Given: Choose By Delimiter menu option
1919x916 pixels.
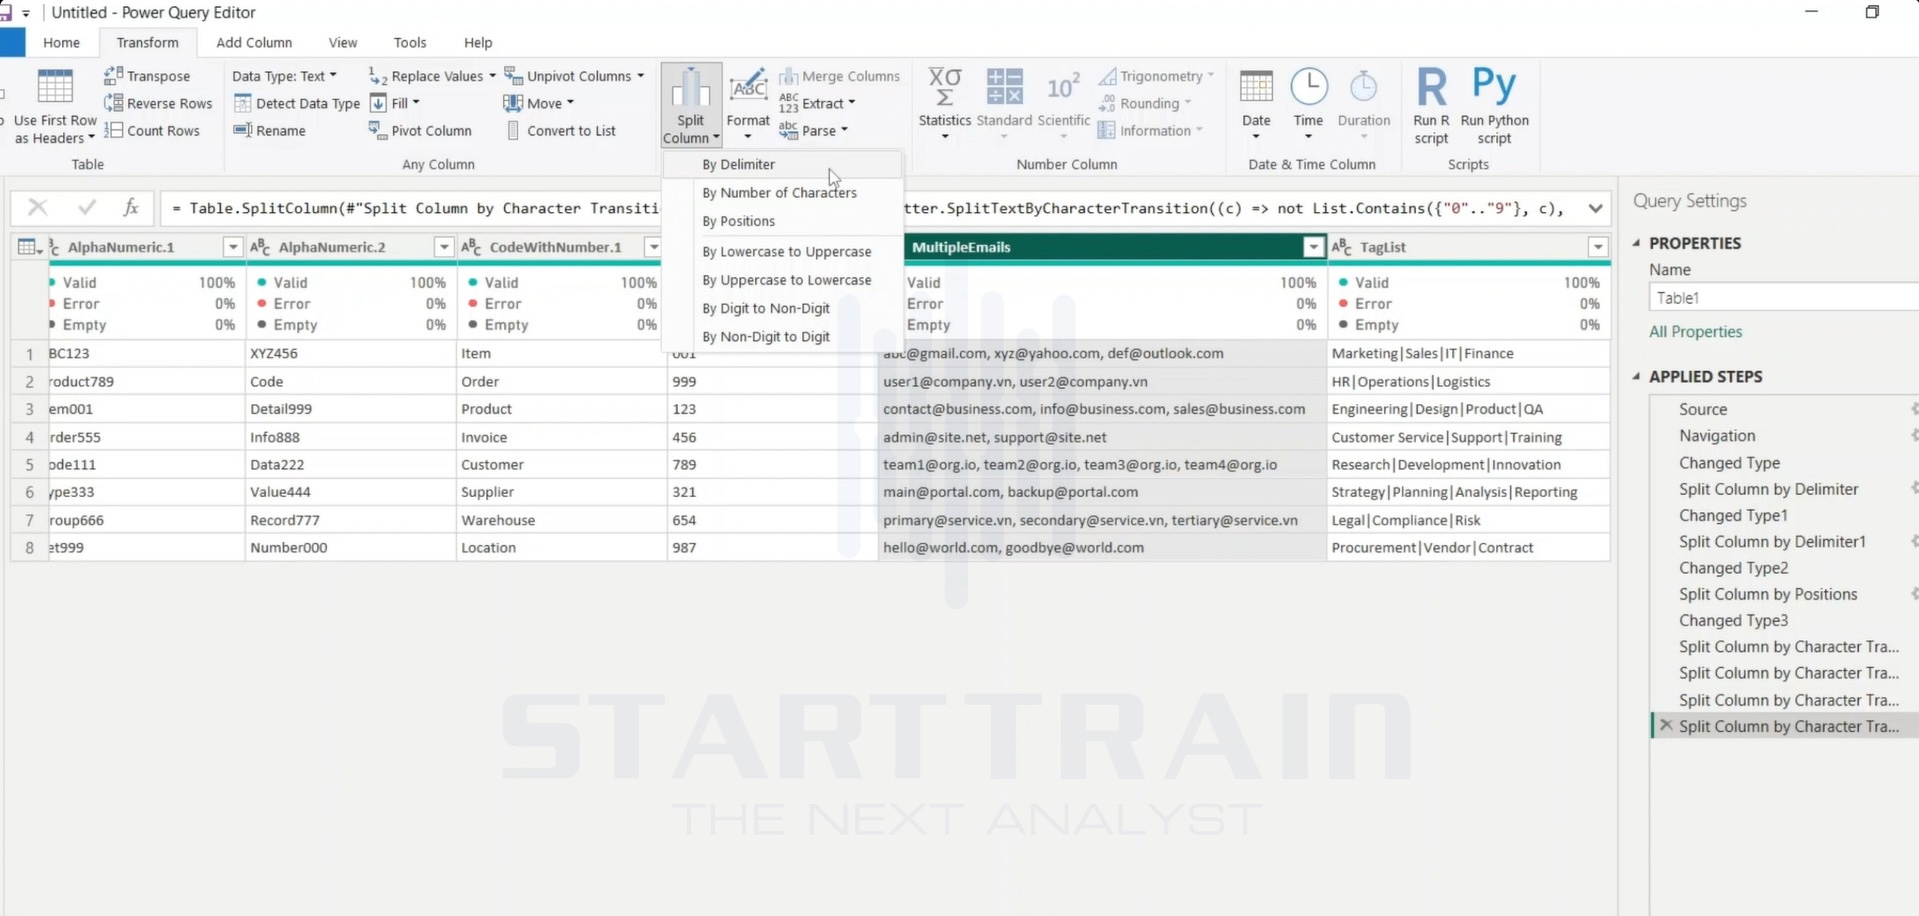Looking at the screenshot, I should 783,164.
